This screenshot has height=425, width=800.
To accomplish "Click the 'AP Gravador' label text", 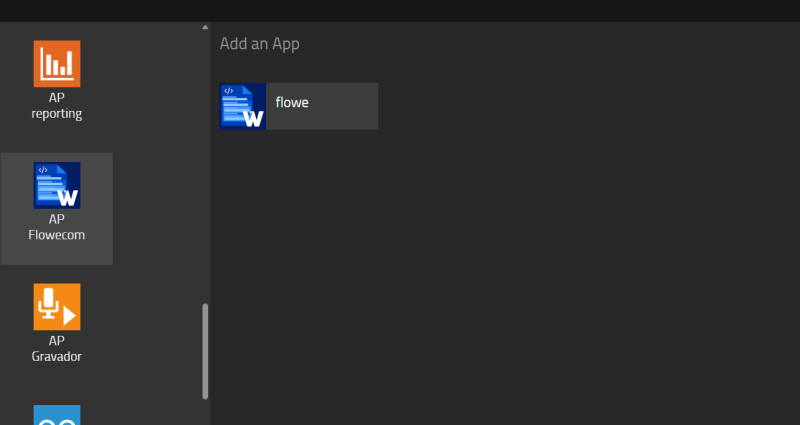I will pyautogui.click(x=57, y=348).
